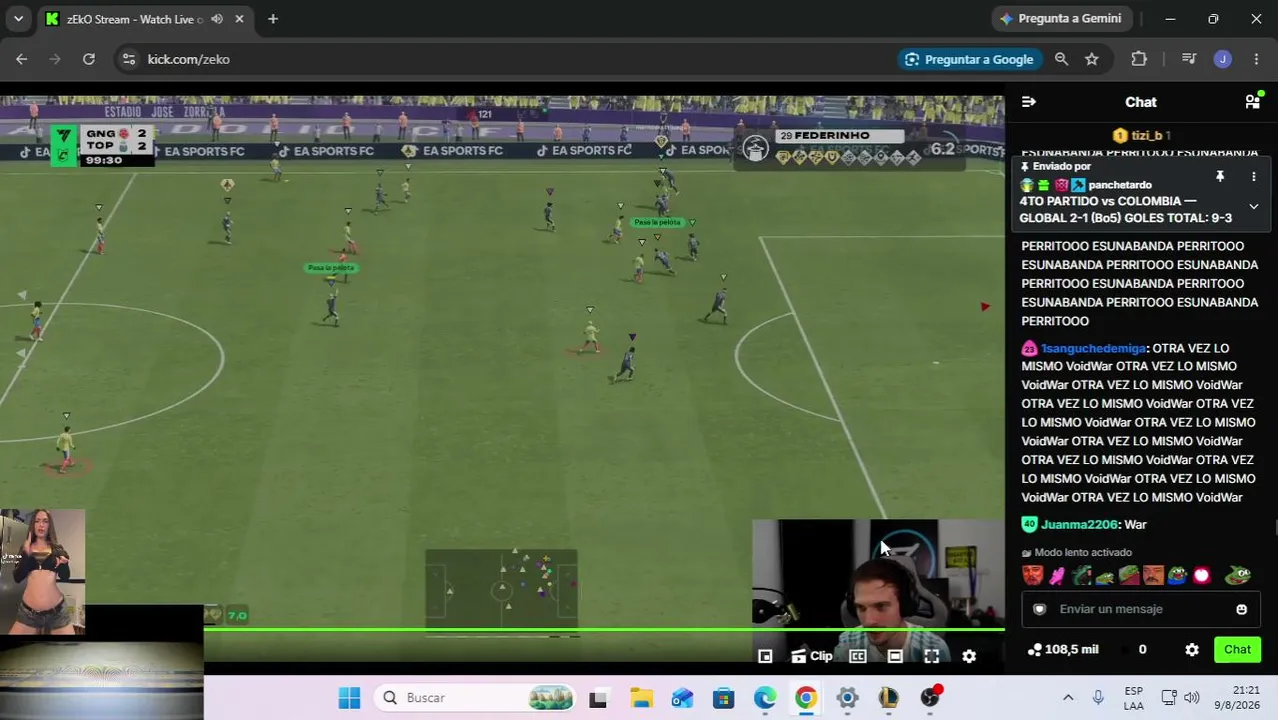1278x720 pixels.
Task: Open the Windows Start menu
Action: tap(349, 698)
